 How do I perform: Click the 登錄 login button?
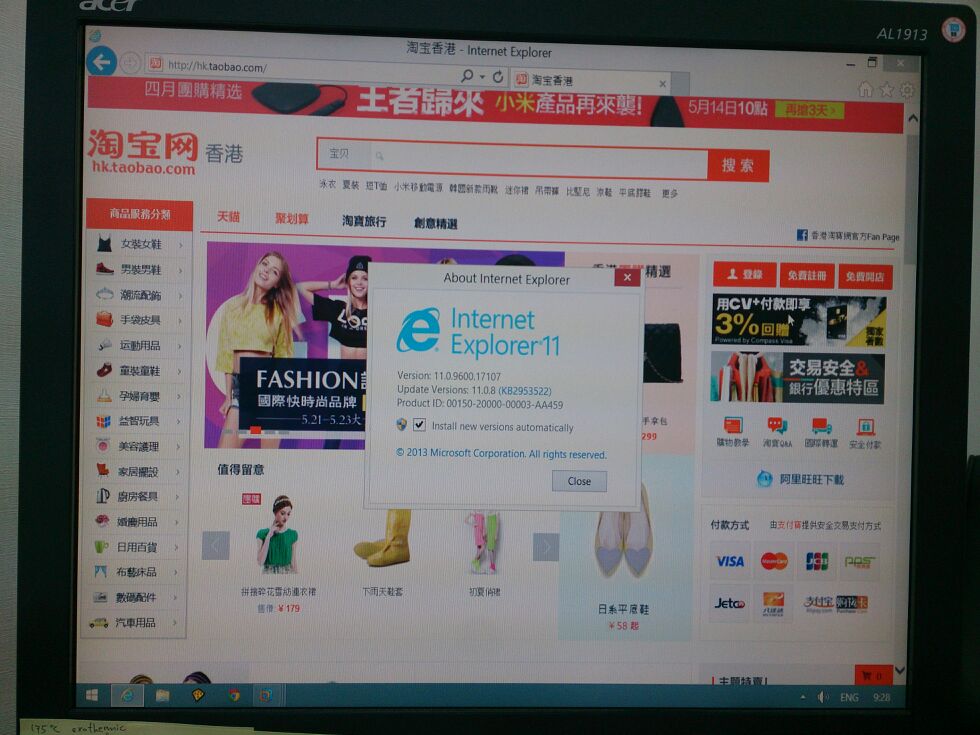[x=744, y=274]
